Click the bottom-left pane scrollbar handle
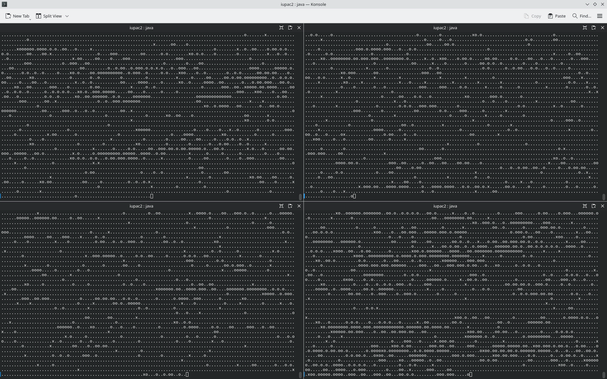Image resolution: width=607 pixels, height=379 pixels. [x=300, y=375]
